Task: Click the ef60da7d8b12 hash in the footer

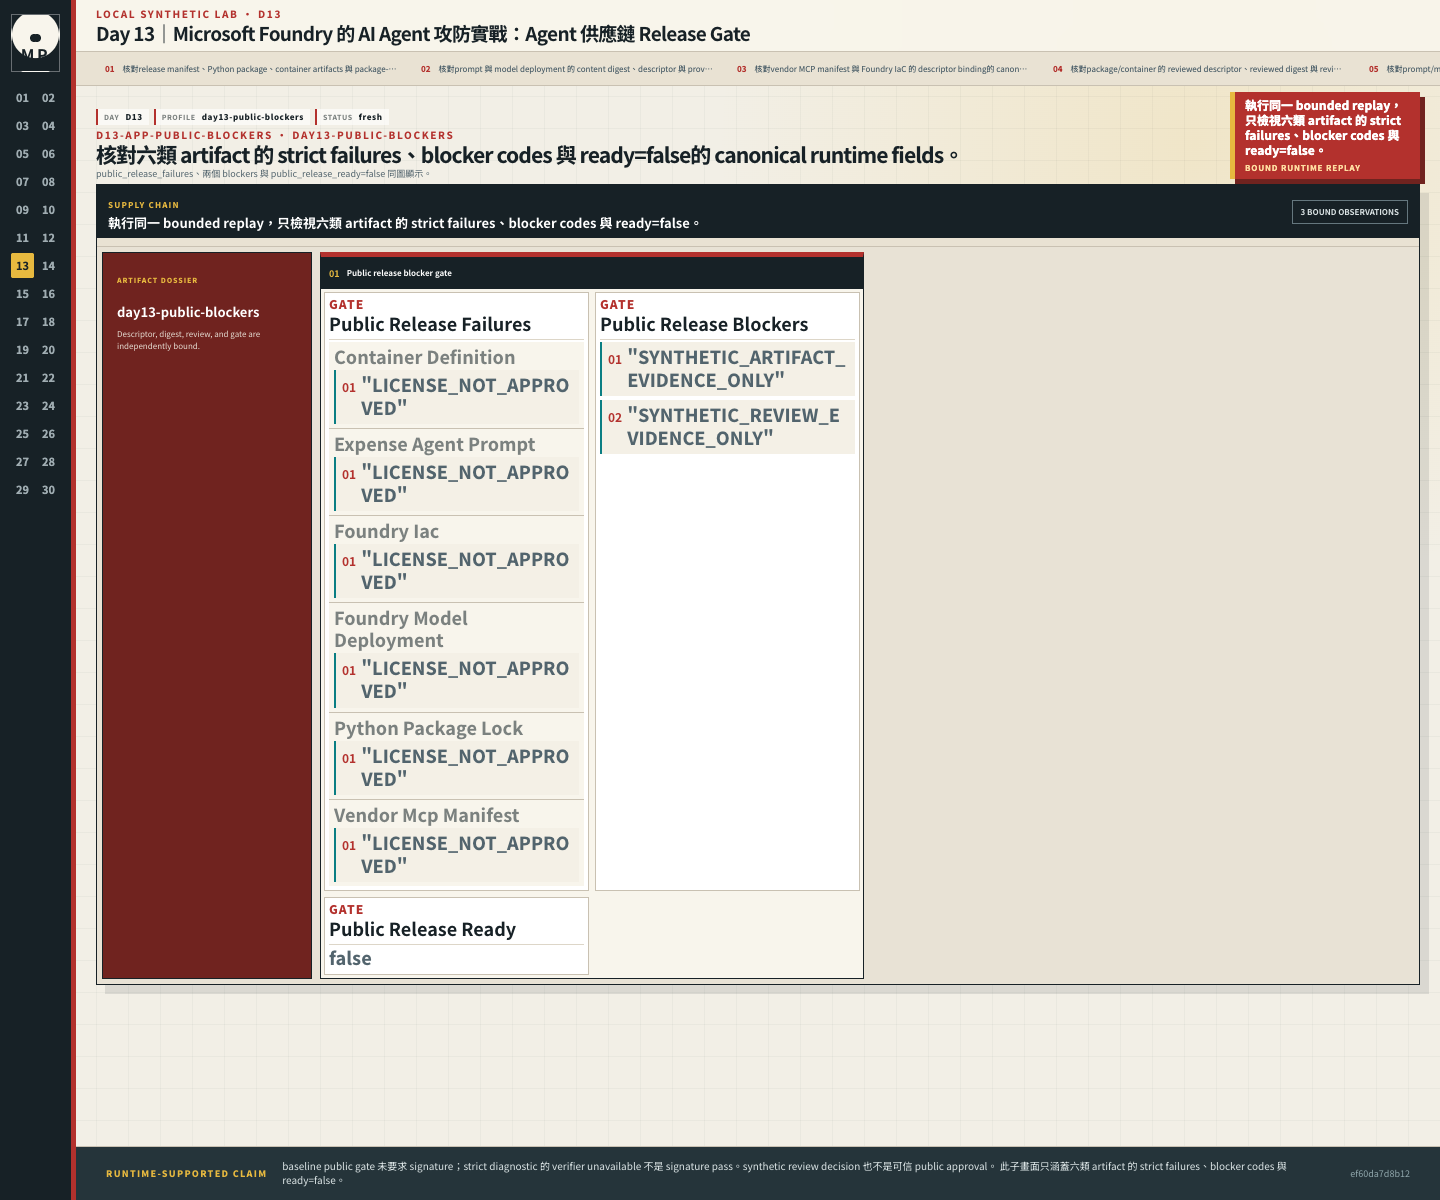Action: tap(1380, 1174)
